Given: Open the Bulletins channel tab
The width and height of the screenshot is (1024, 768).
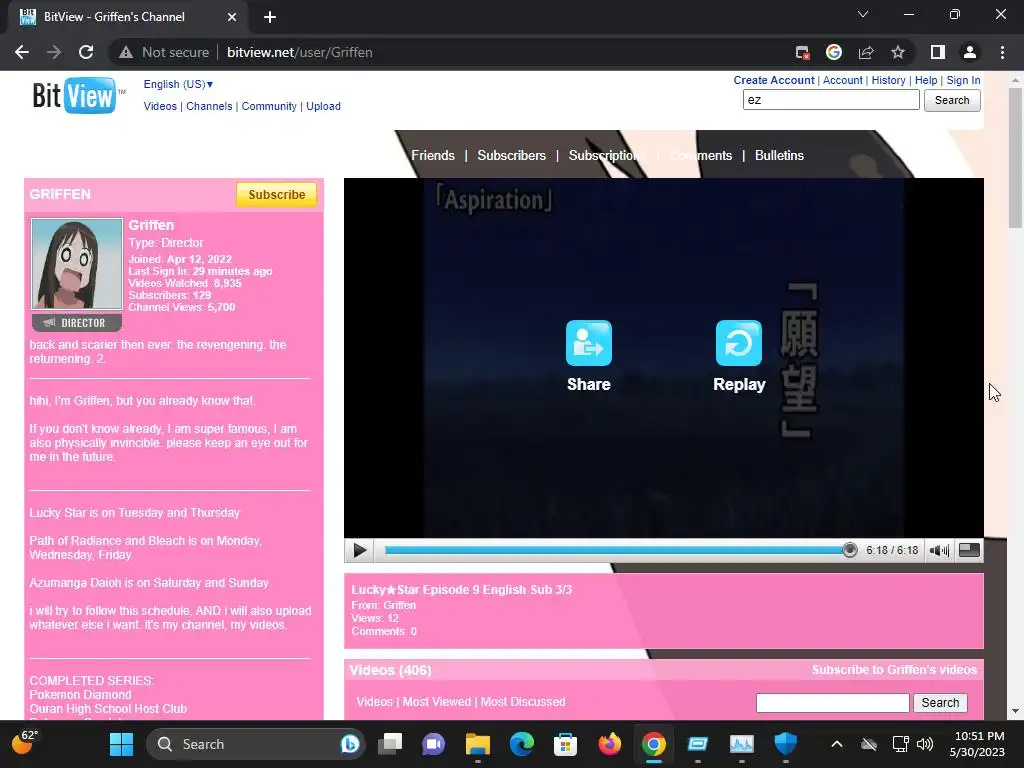Looking at the screenshot, I should point(779,155).
